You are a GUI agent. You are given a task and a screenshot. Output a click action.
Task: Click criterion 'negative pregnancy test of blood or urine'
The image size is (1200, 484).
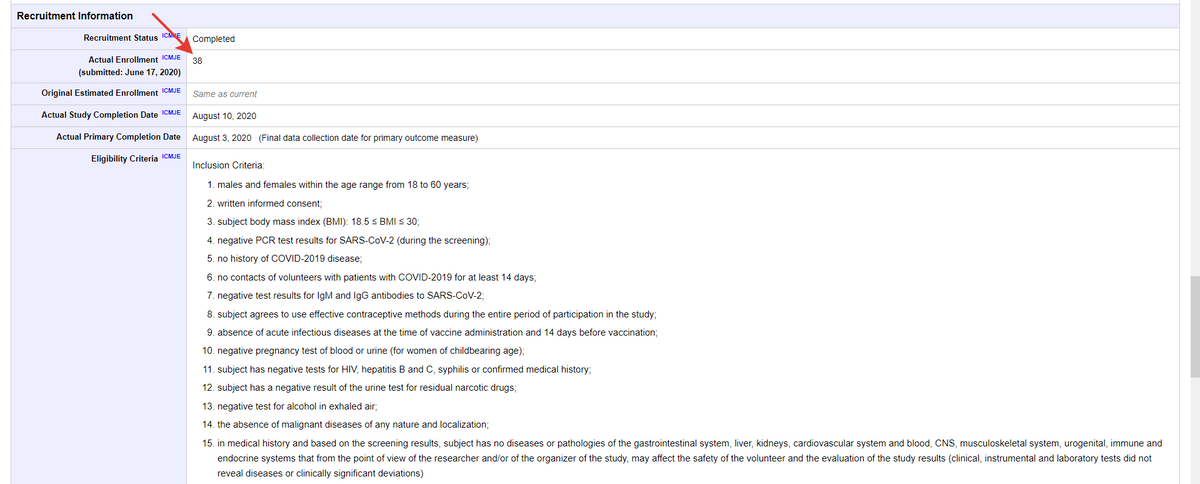tap(370, 350)
